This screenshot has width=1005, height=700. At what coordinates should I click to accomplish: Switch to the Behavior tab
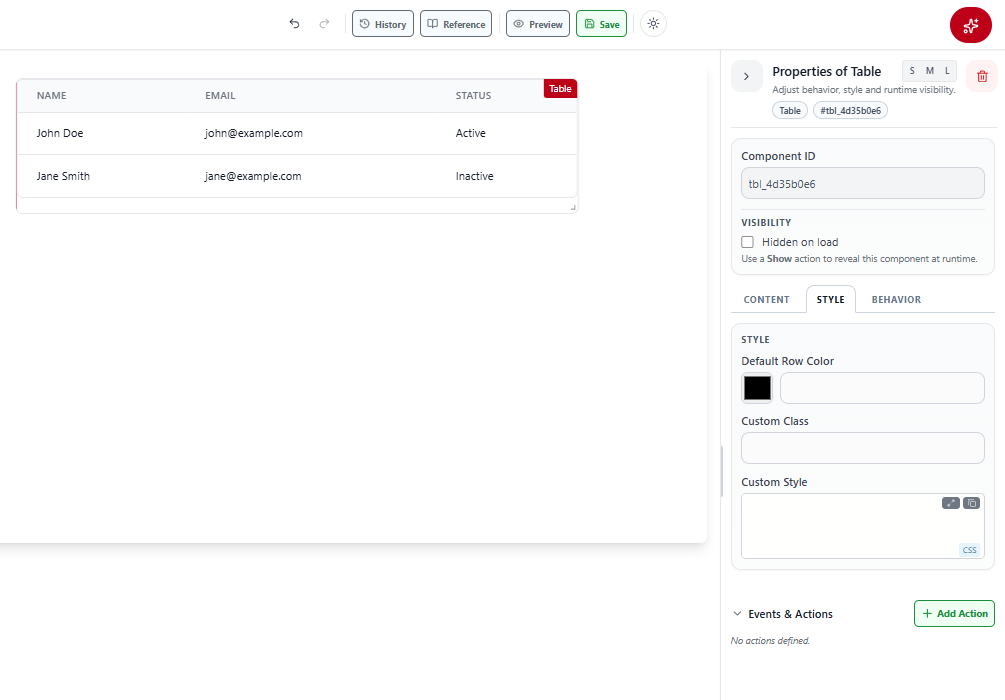(x=896, y=299)
